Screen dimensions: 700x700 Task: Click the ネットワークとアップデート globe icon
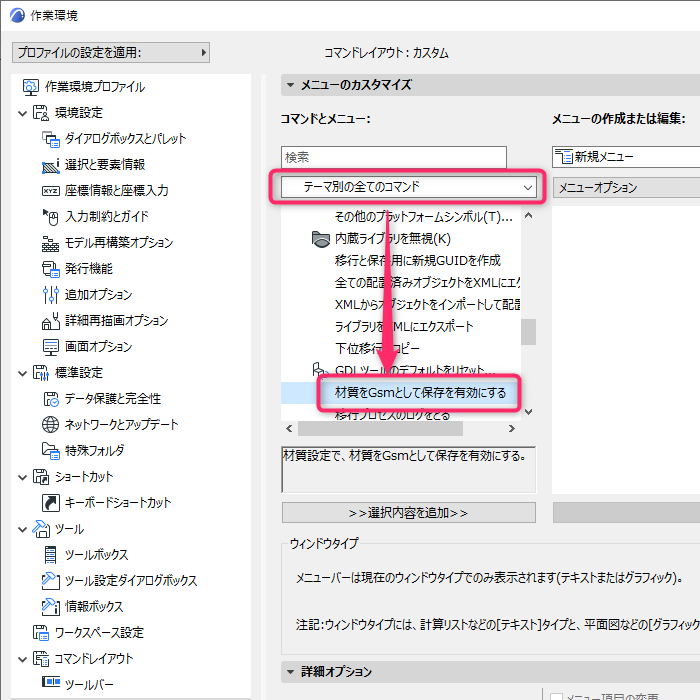pos(50,425)
